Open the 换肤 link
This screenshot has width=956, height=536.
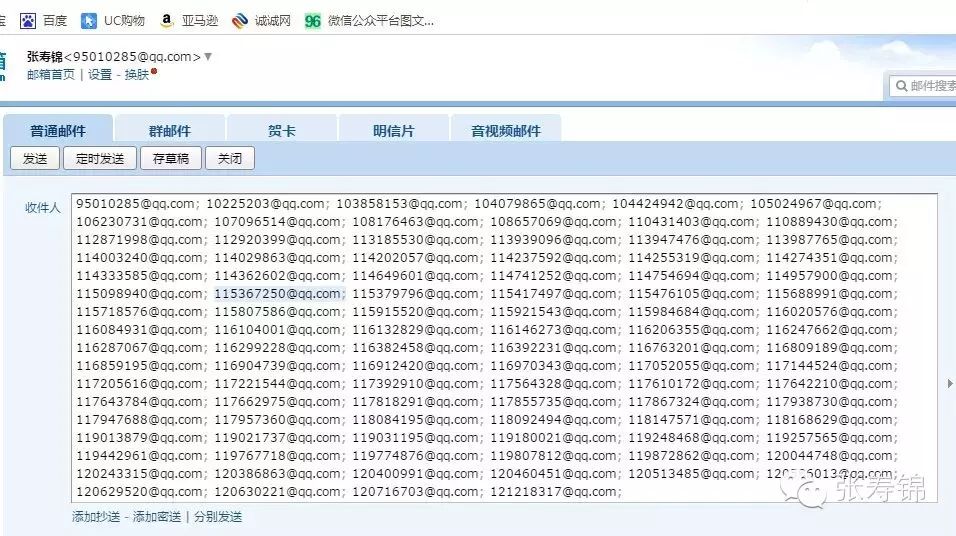pyautogui.click(x=137, y=74)
